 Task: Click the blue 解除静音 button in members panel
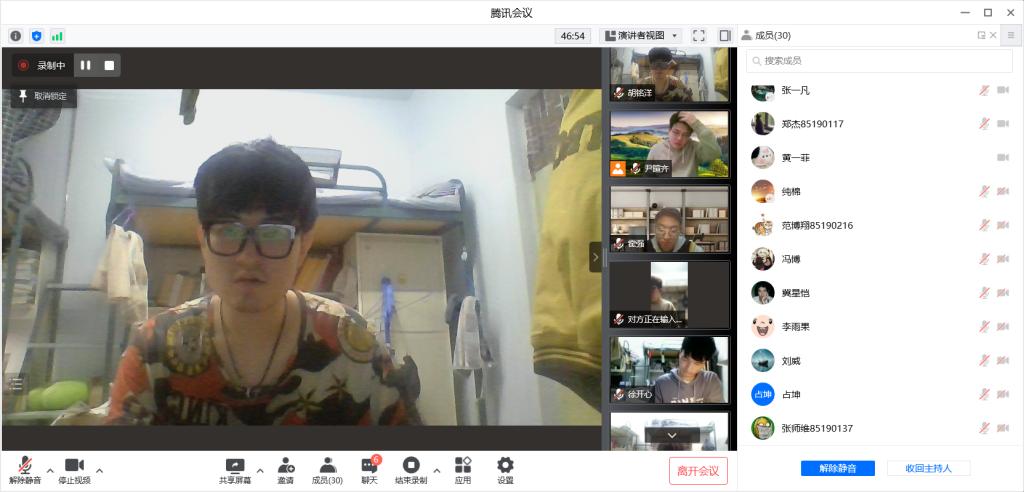[x=837, y=468]
